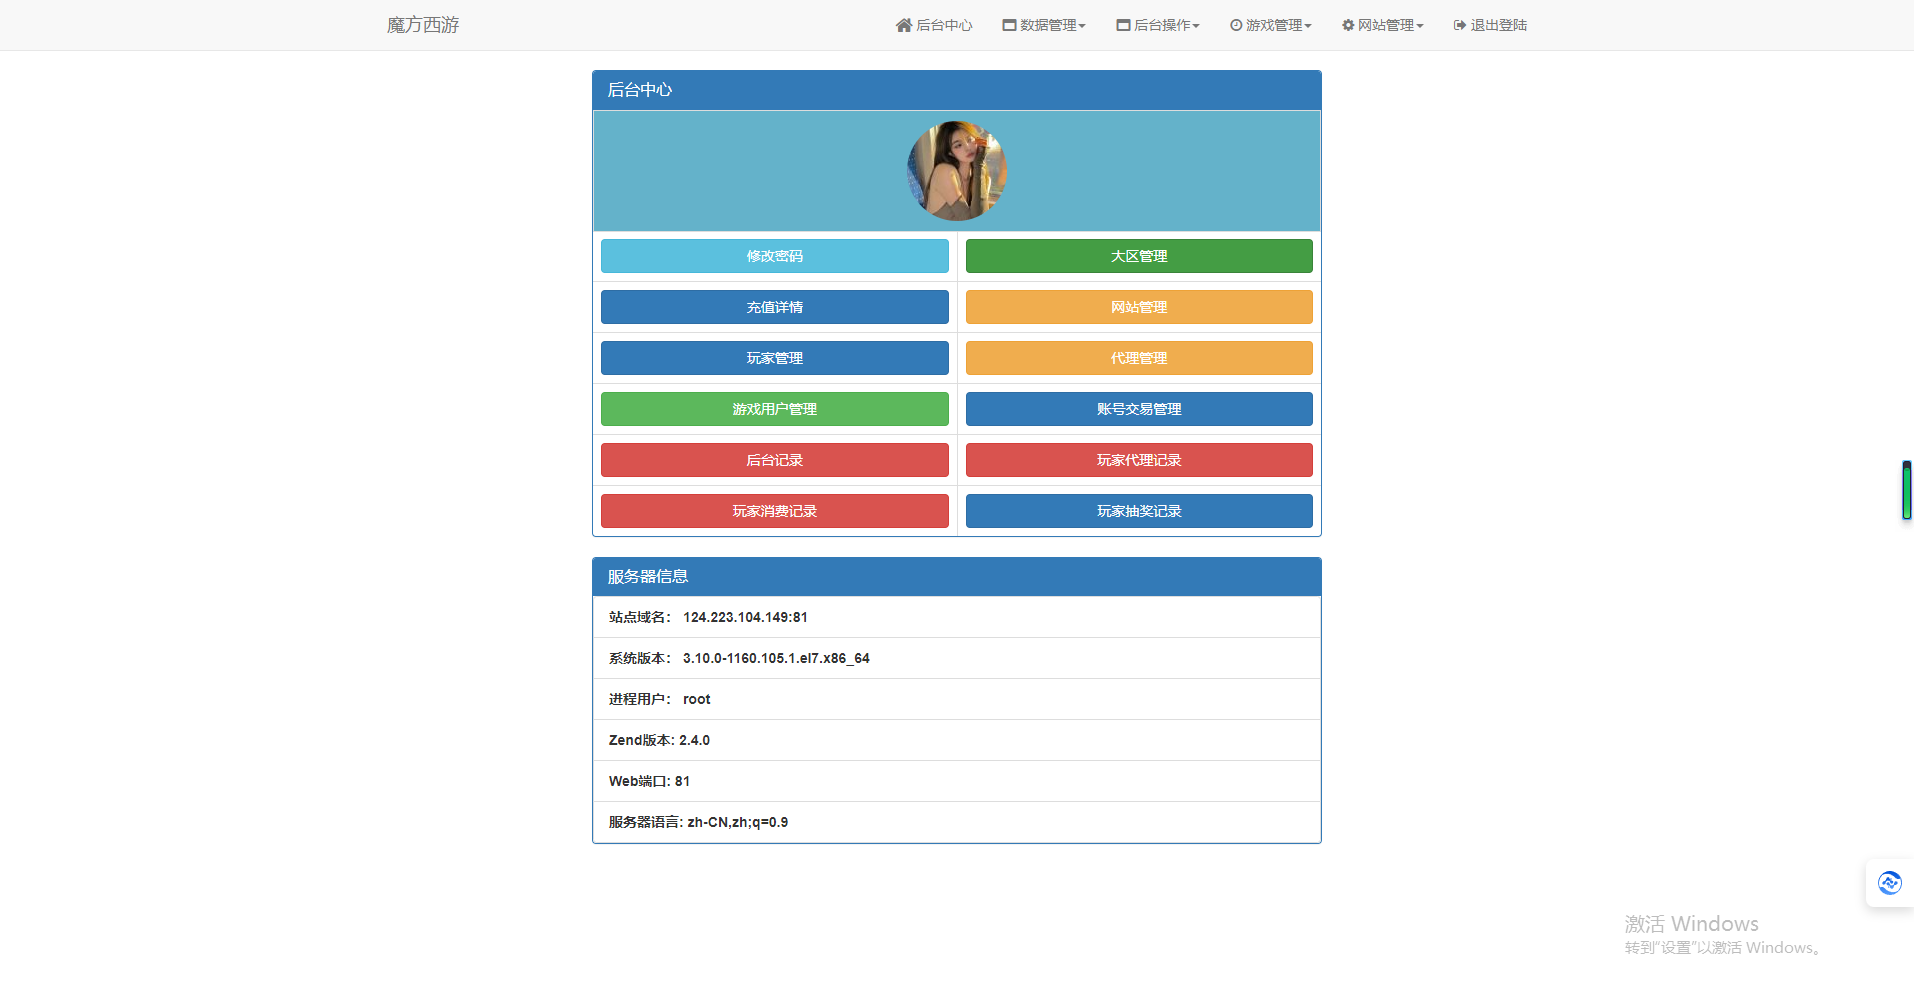Click the 魔方西游 brand link
The image size is (1914, 1007).
(423, 25)
